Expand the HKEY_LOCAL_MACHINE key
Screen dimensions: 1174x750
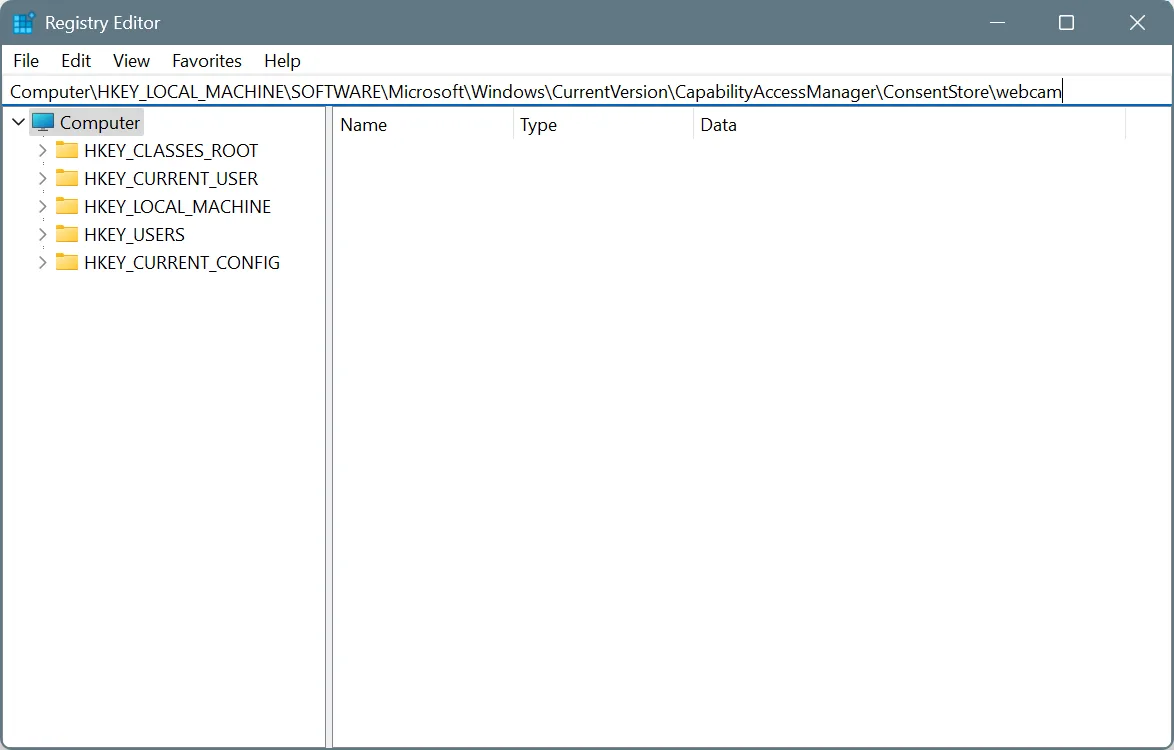click(x=43, y=206)
